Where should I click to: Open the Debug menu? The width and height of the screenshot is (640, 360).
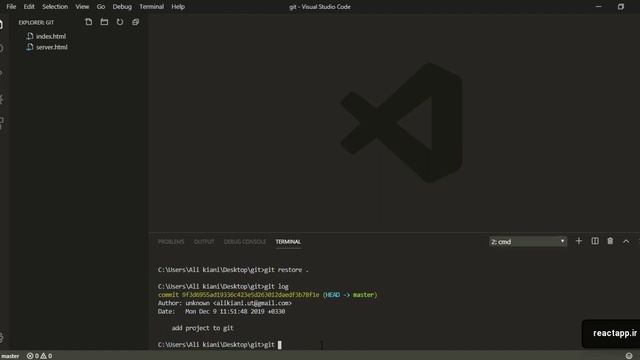point(122,7)
